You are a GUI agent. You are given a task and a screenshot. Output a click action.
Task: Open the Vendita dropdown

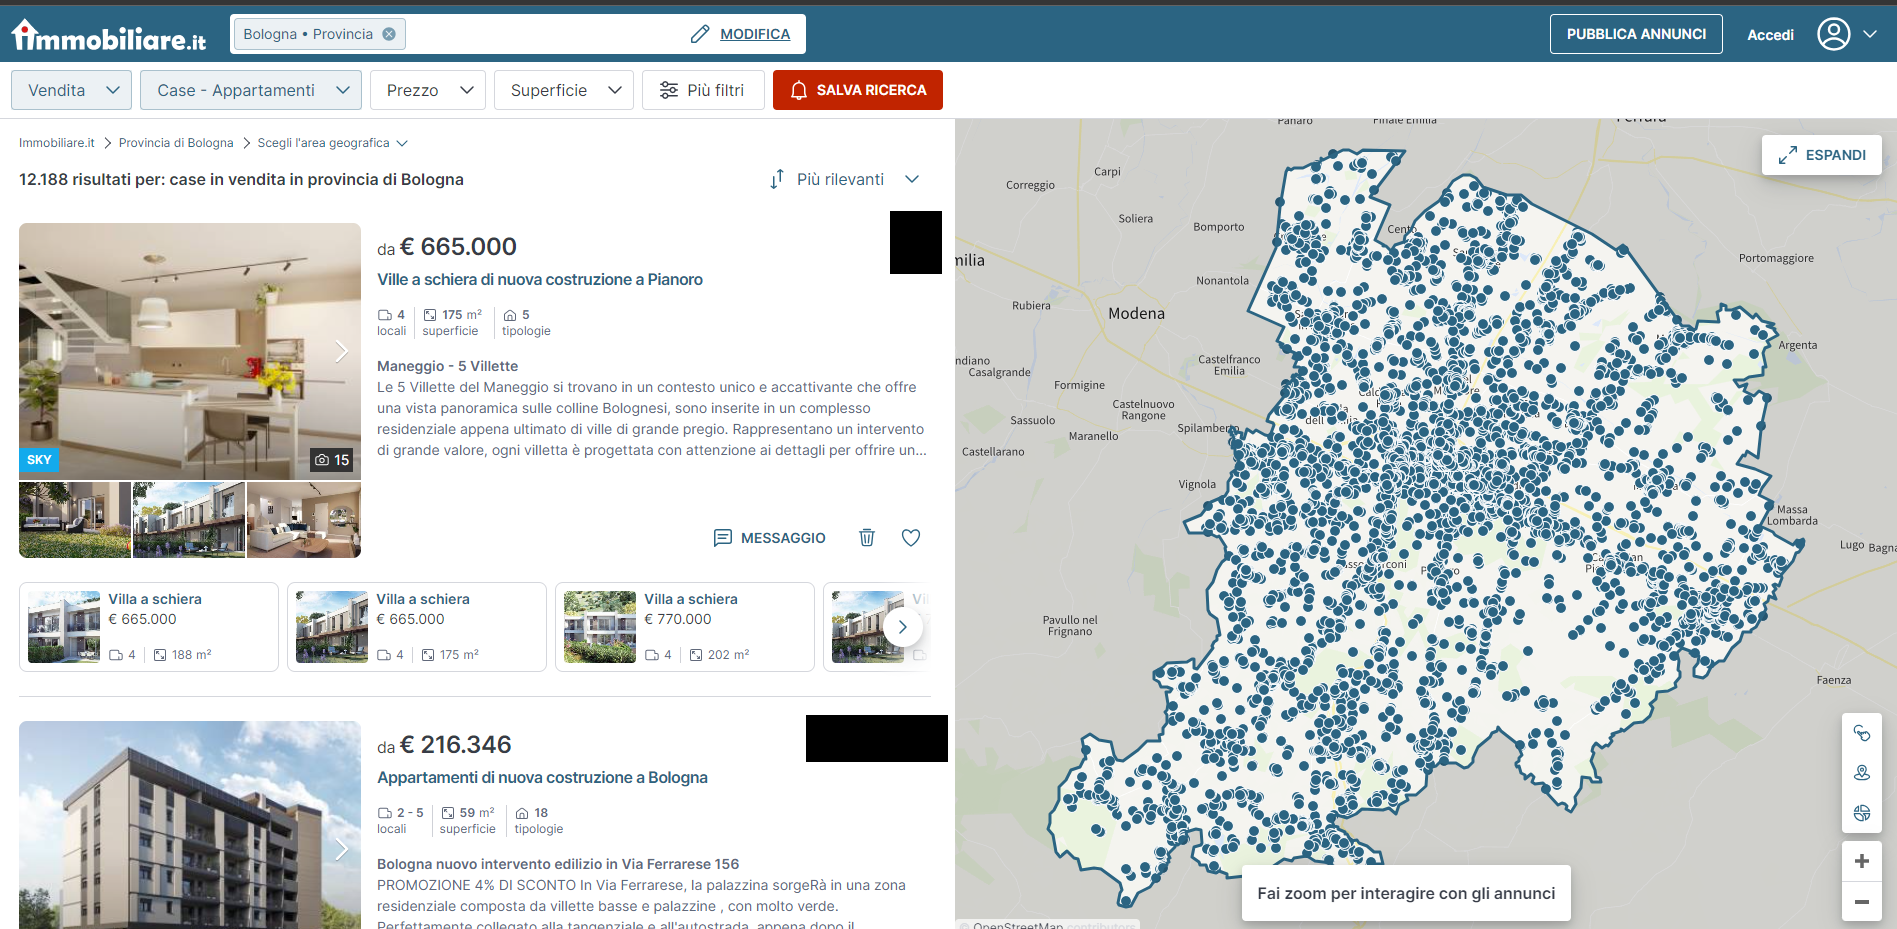[72, 90]
